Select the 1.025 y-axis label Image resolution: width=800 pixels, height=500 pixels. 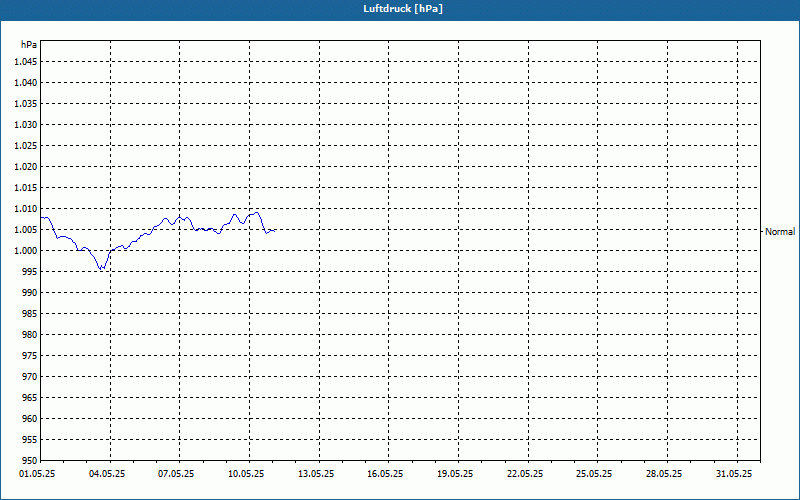pos(26,145)
